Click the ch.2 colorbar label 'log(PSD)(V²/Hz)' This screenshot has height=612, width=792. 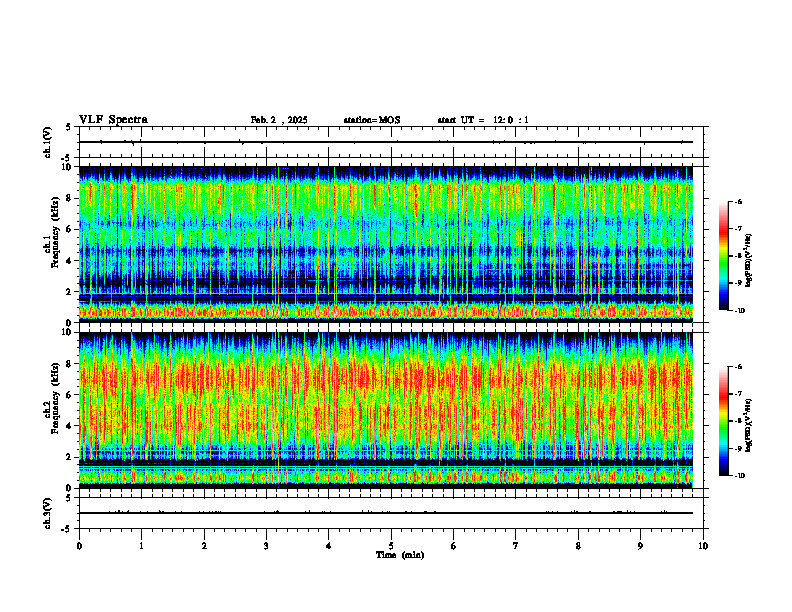click(x=749, y=425)
